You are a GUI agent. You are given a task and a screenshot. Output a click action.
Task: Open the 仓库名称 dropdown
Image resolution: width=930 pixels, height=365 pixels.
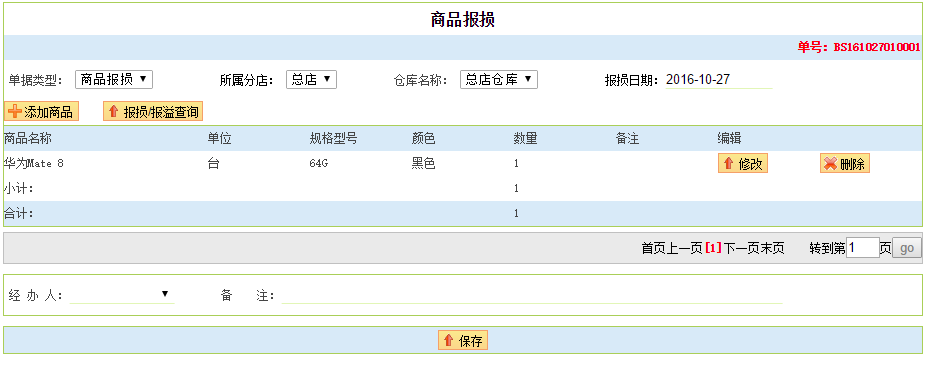499,80
